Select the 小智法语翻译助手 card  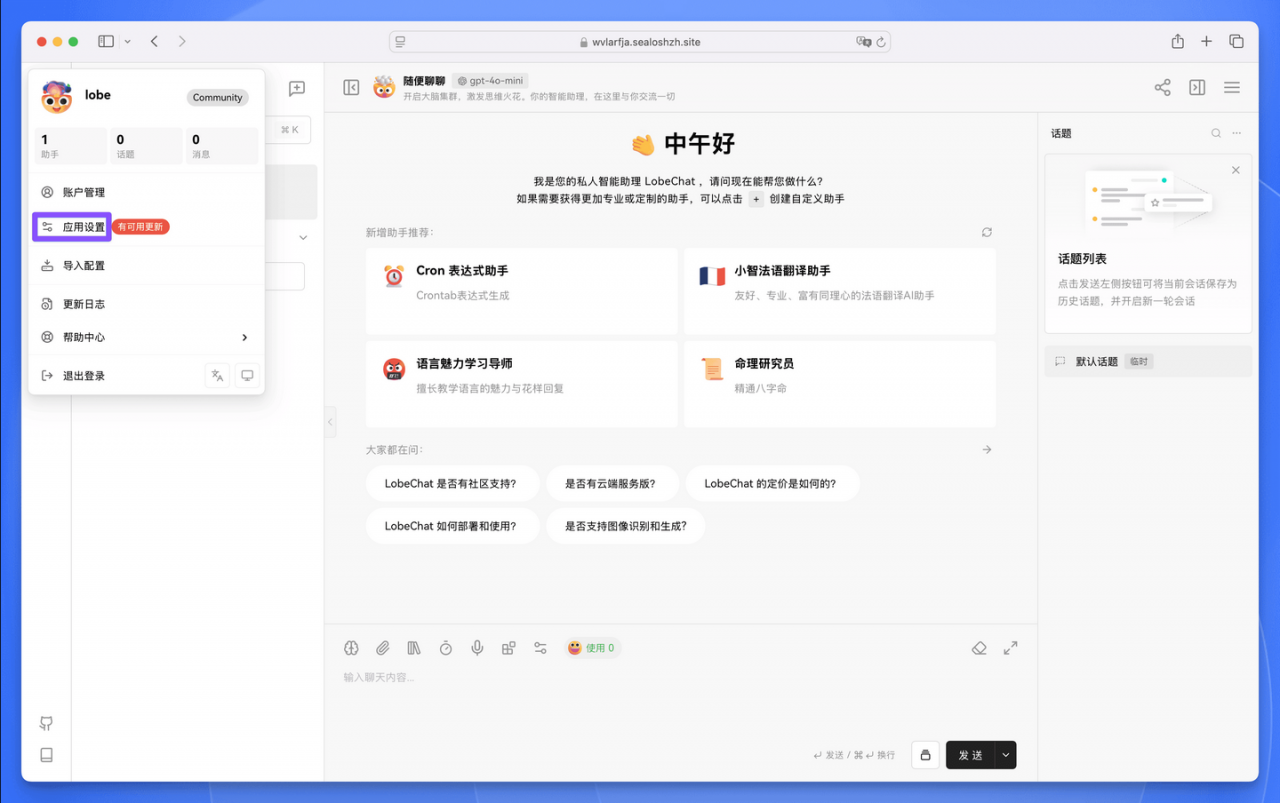click(840, 291)
